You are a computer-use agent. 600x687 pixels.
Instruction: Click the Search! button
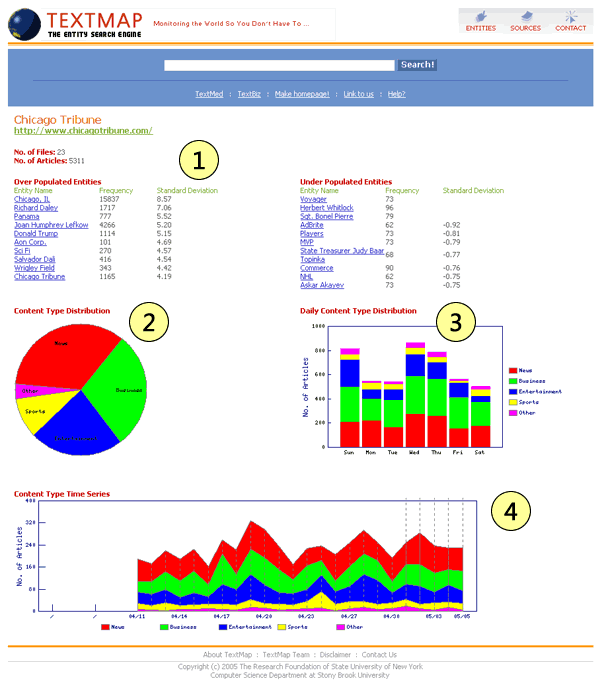click(417, 65)
